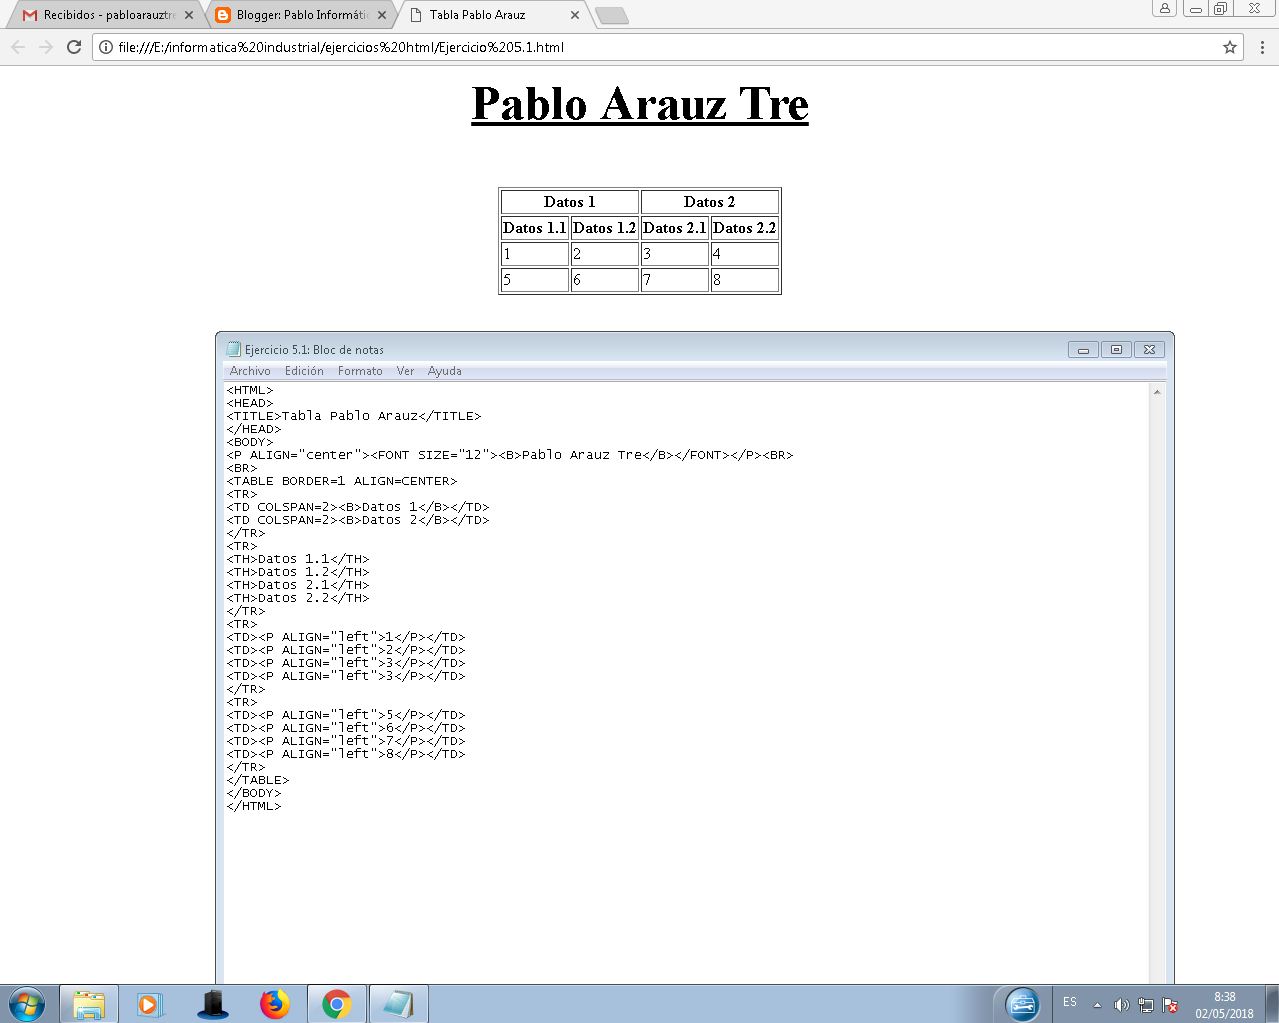Select the Notepad icon on the taskbar
1279x1023 pixels.
click(x=399, y=1003)
